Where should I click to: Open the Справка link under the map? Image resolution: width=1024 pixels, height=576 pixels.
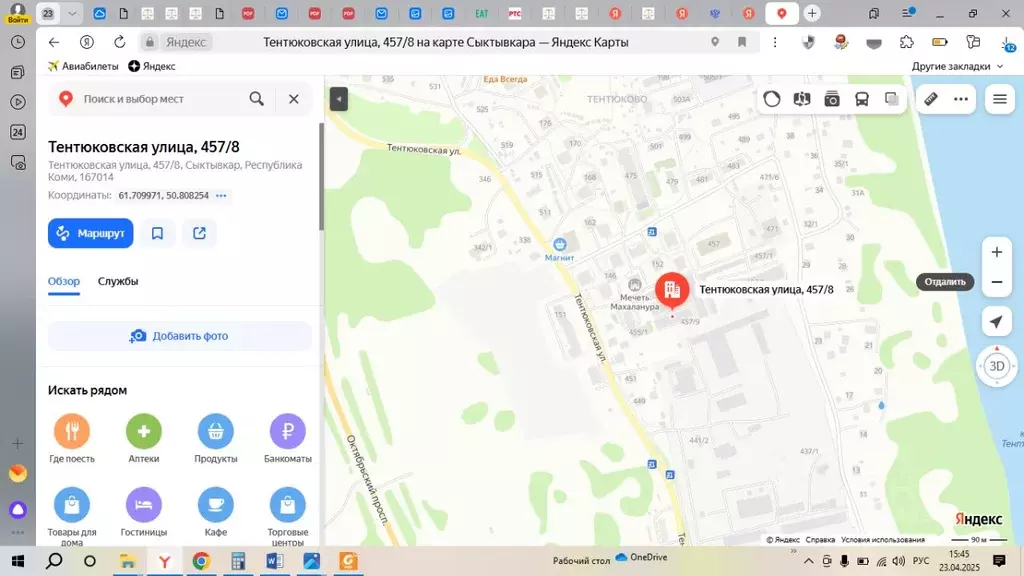click(820, 539)
